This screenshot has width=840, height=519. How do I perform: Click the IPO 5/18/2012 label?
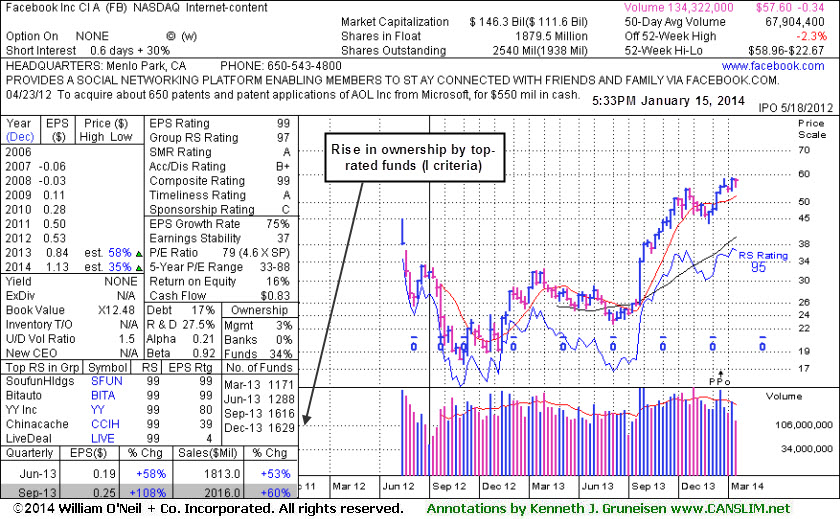[796, 108]
